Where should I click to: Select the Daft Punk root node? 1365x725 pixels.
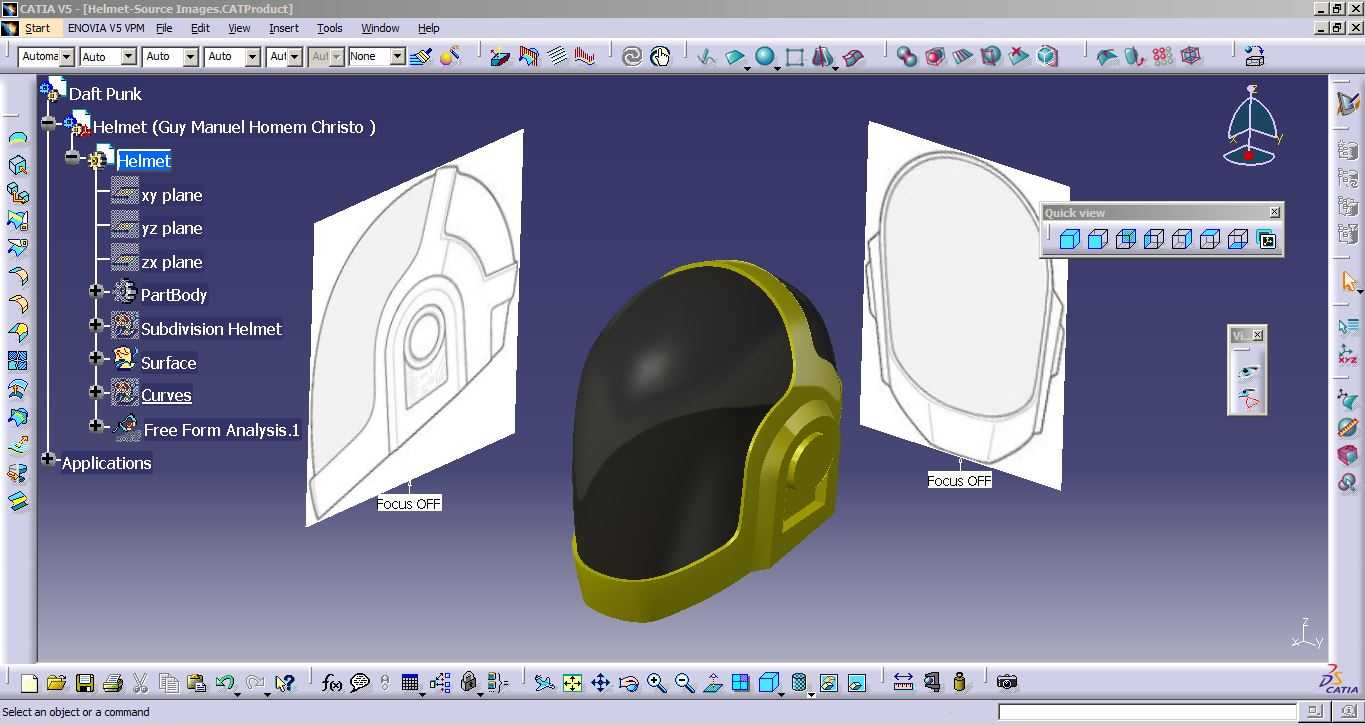(105, 94)
